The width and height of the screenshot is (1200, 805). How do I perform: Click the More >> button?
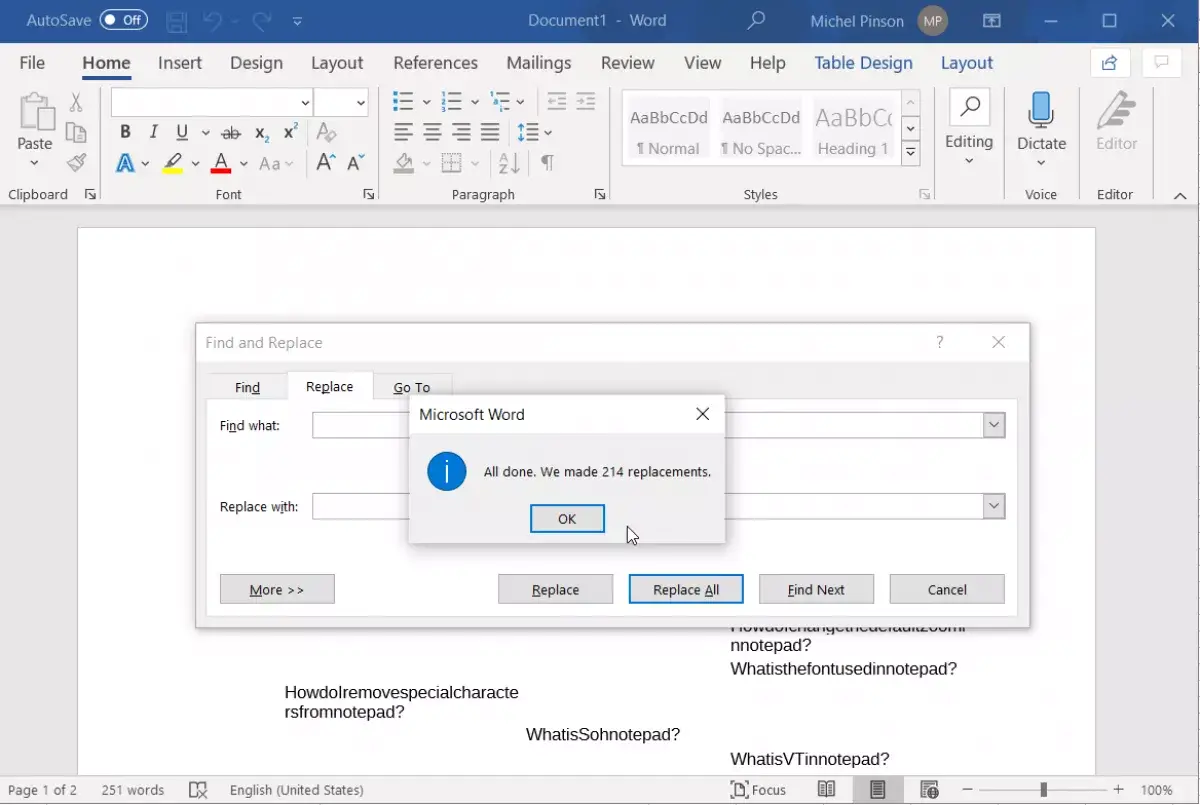click(x=277, y=590)
